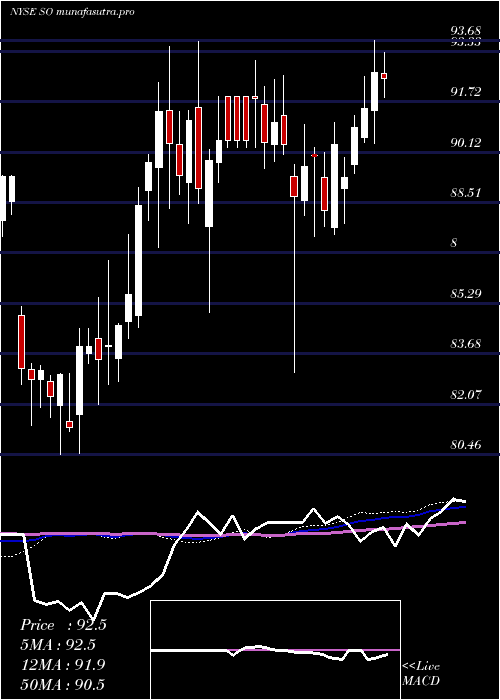Click the candle with long lower wick to 83
This screenshot has width=500, height=700.
294,186
